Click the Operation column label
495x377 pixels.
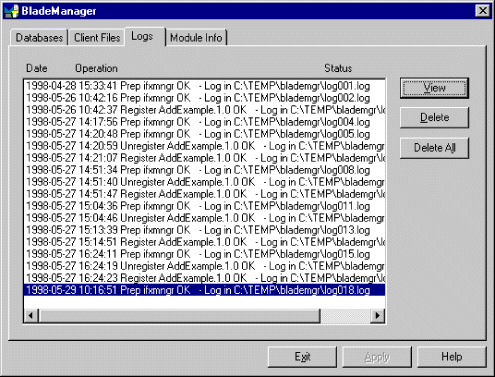(96, 68)
